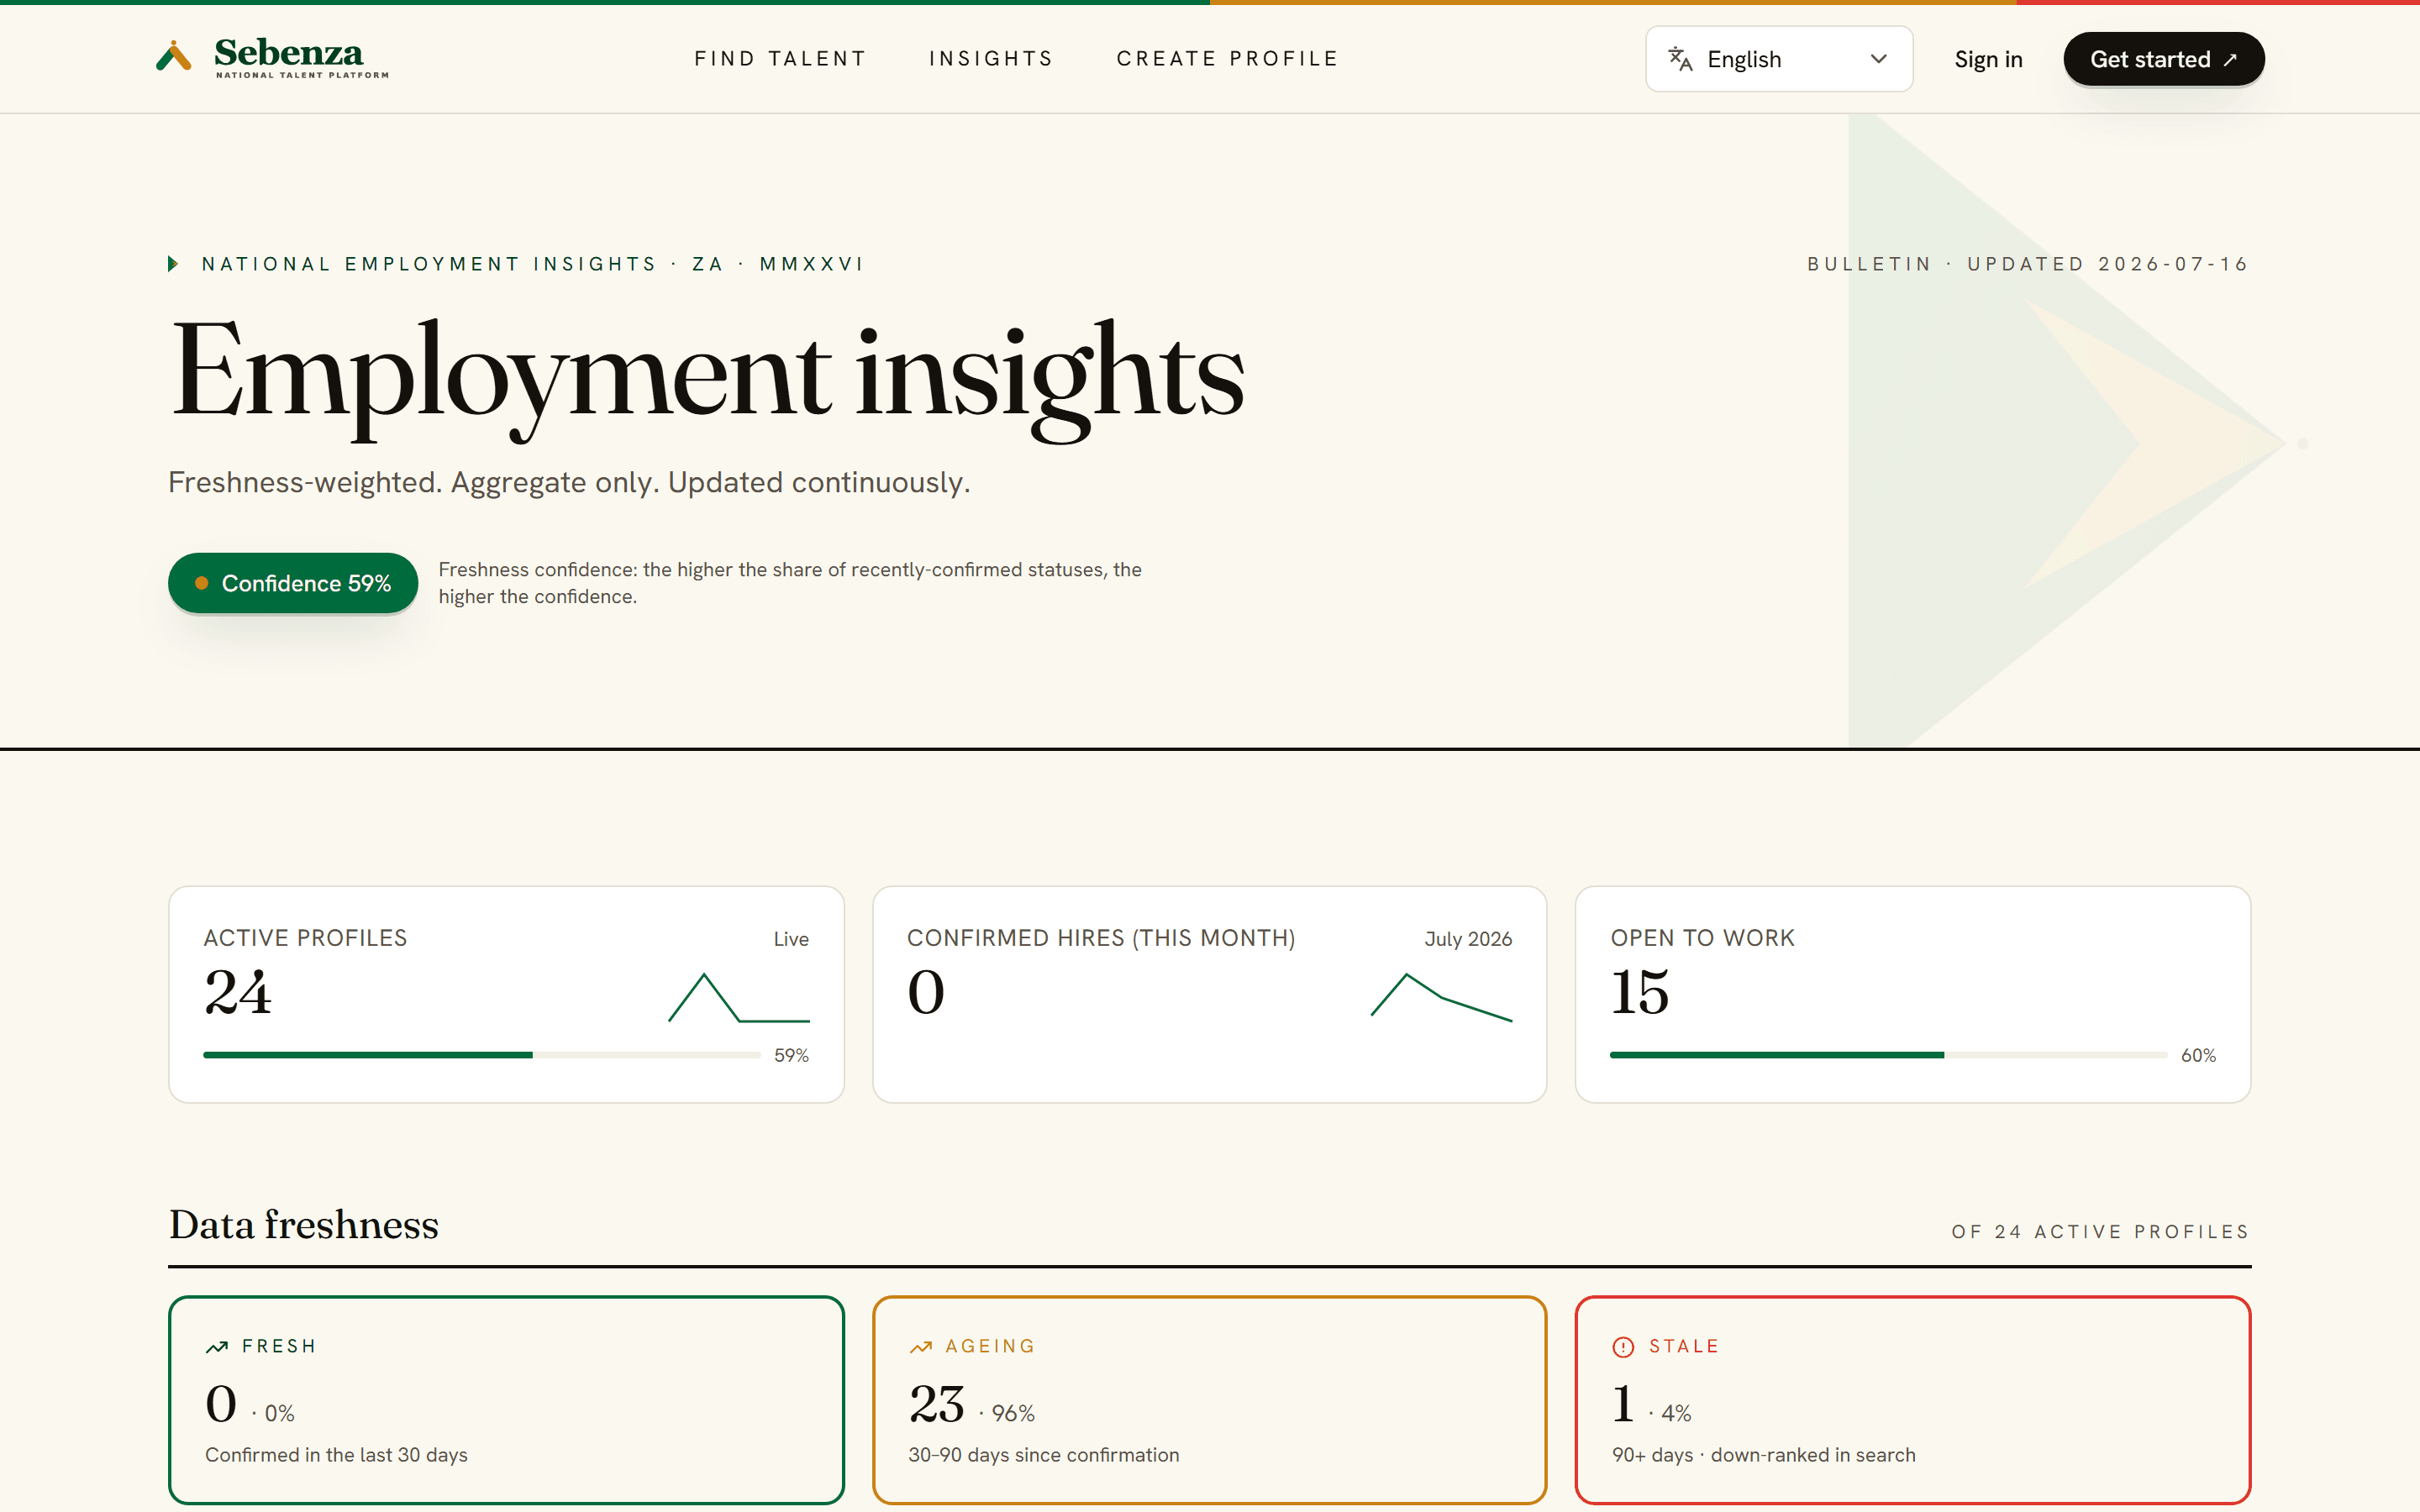Click the translate icon in language selector

1680,59
